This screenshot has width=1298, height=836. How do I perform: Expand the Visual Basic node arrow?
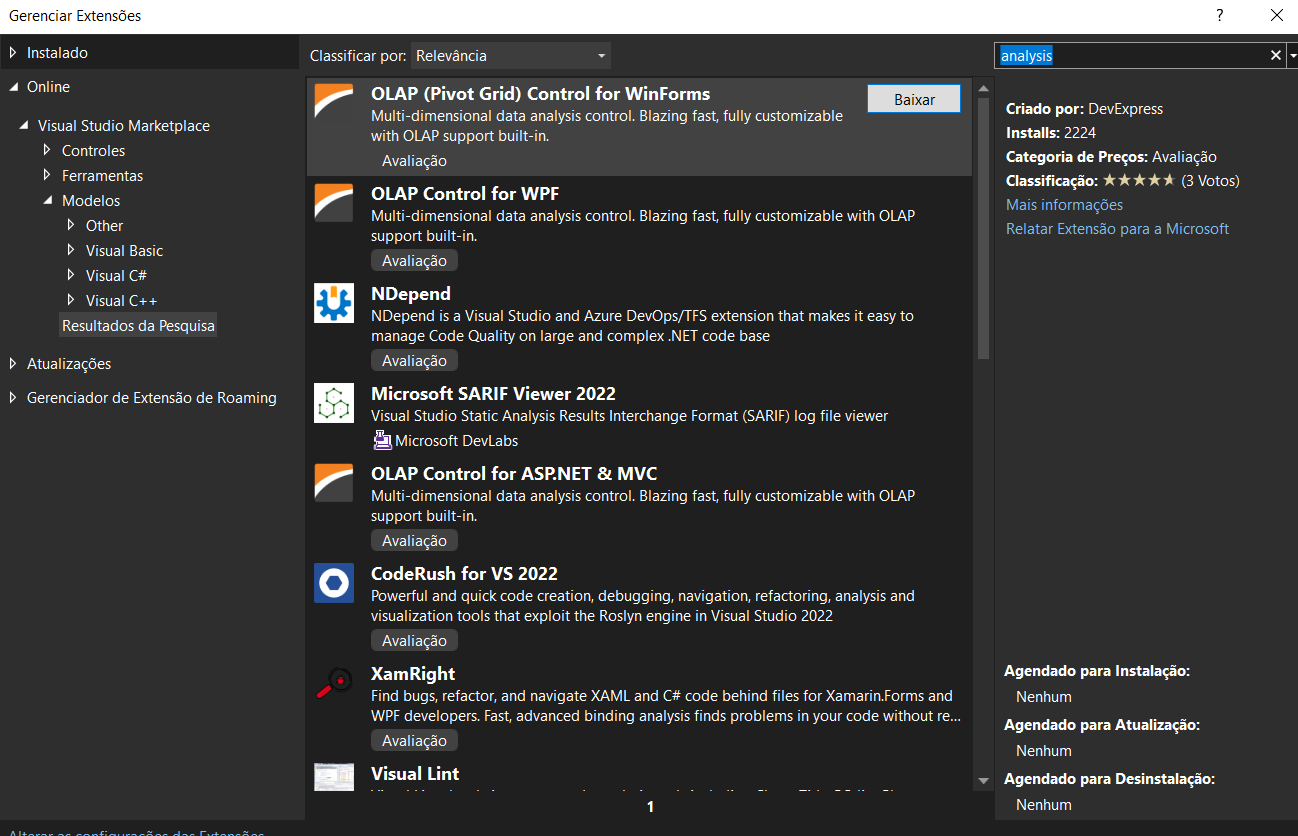tap(71, 251)
